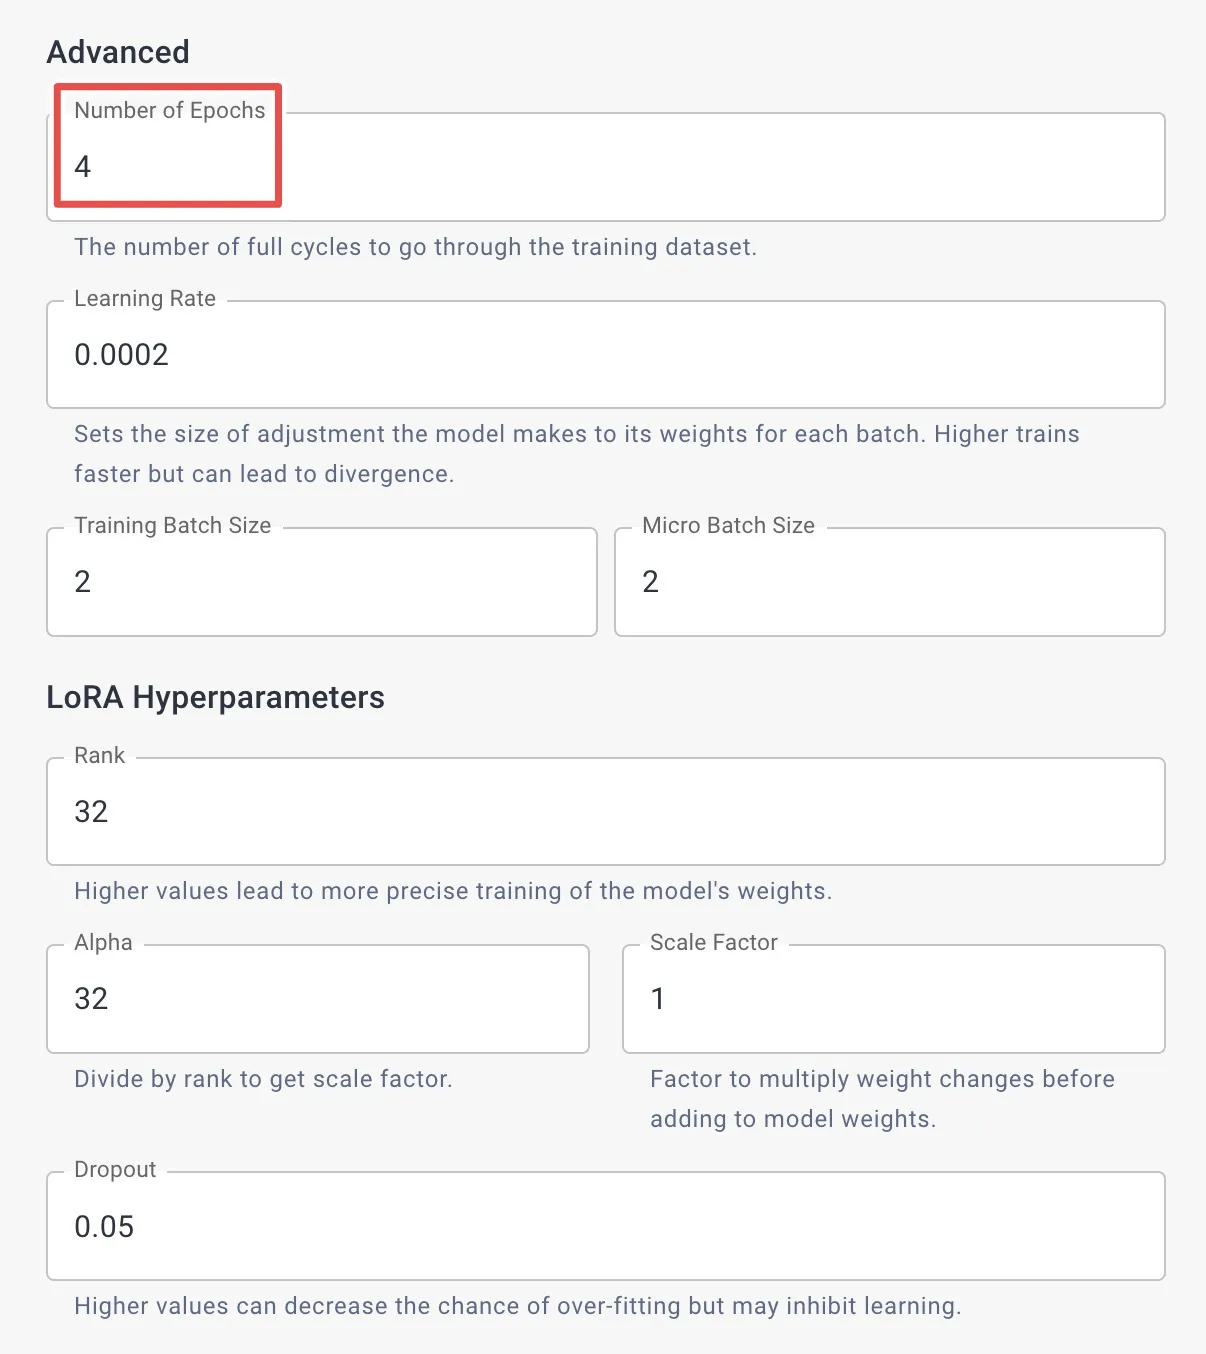Click the epochs helper text about full cycles
The width and height of the screenshot is (1206, 1354).
coord(415,247)
